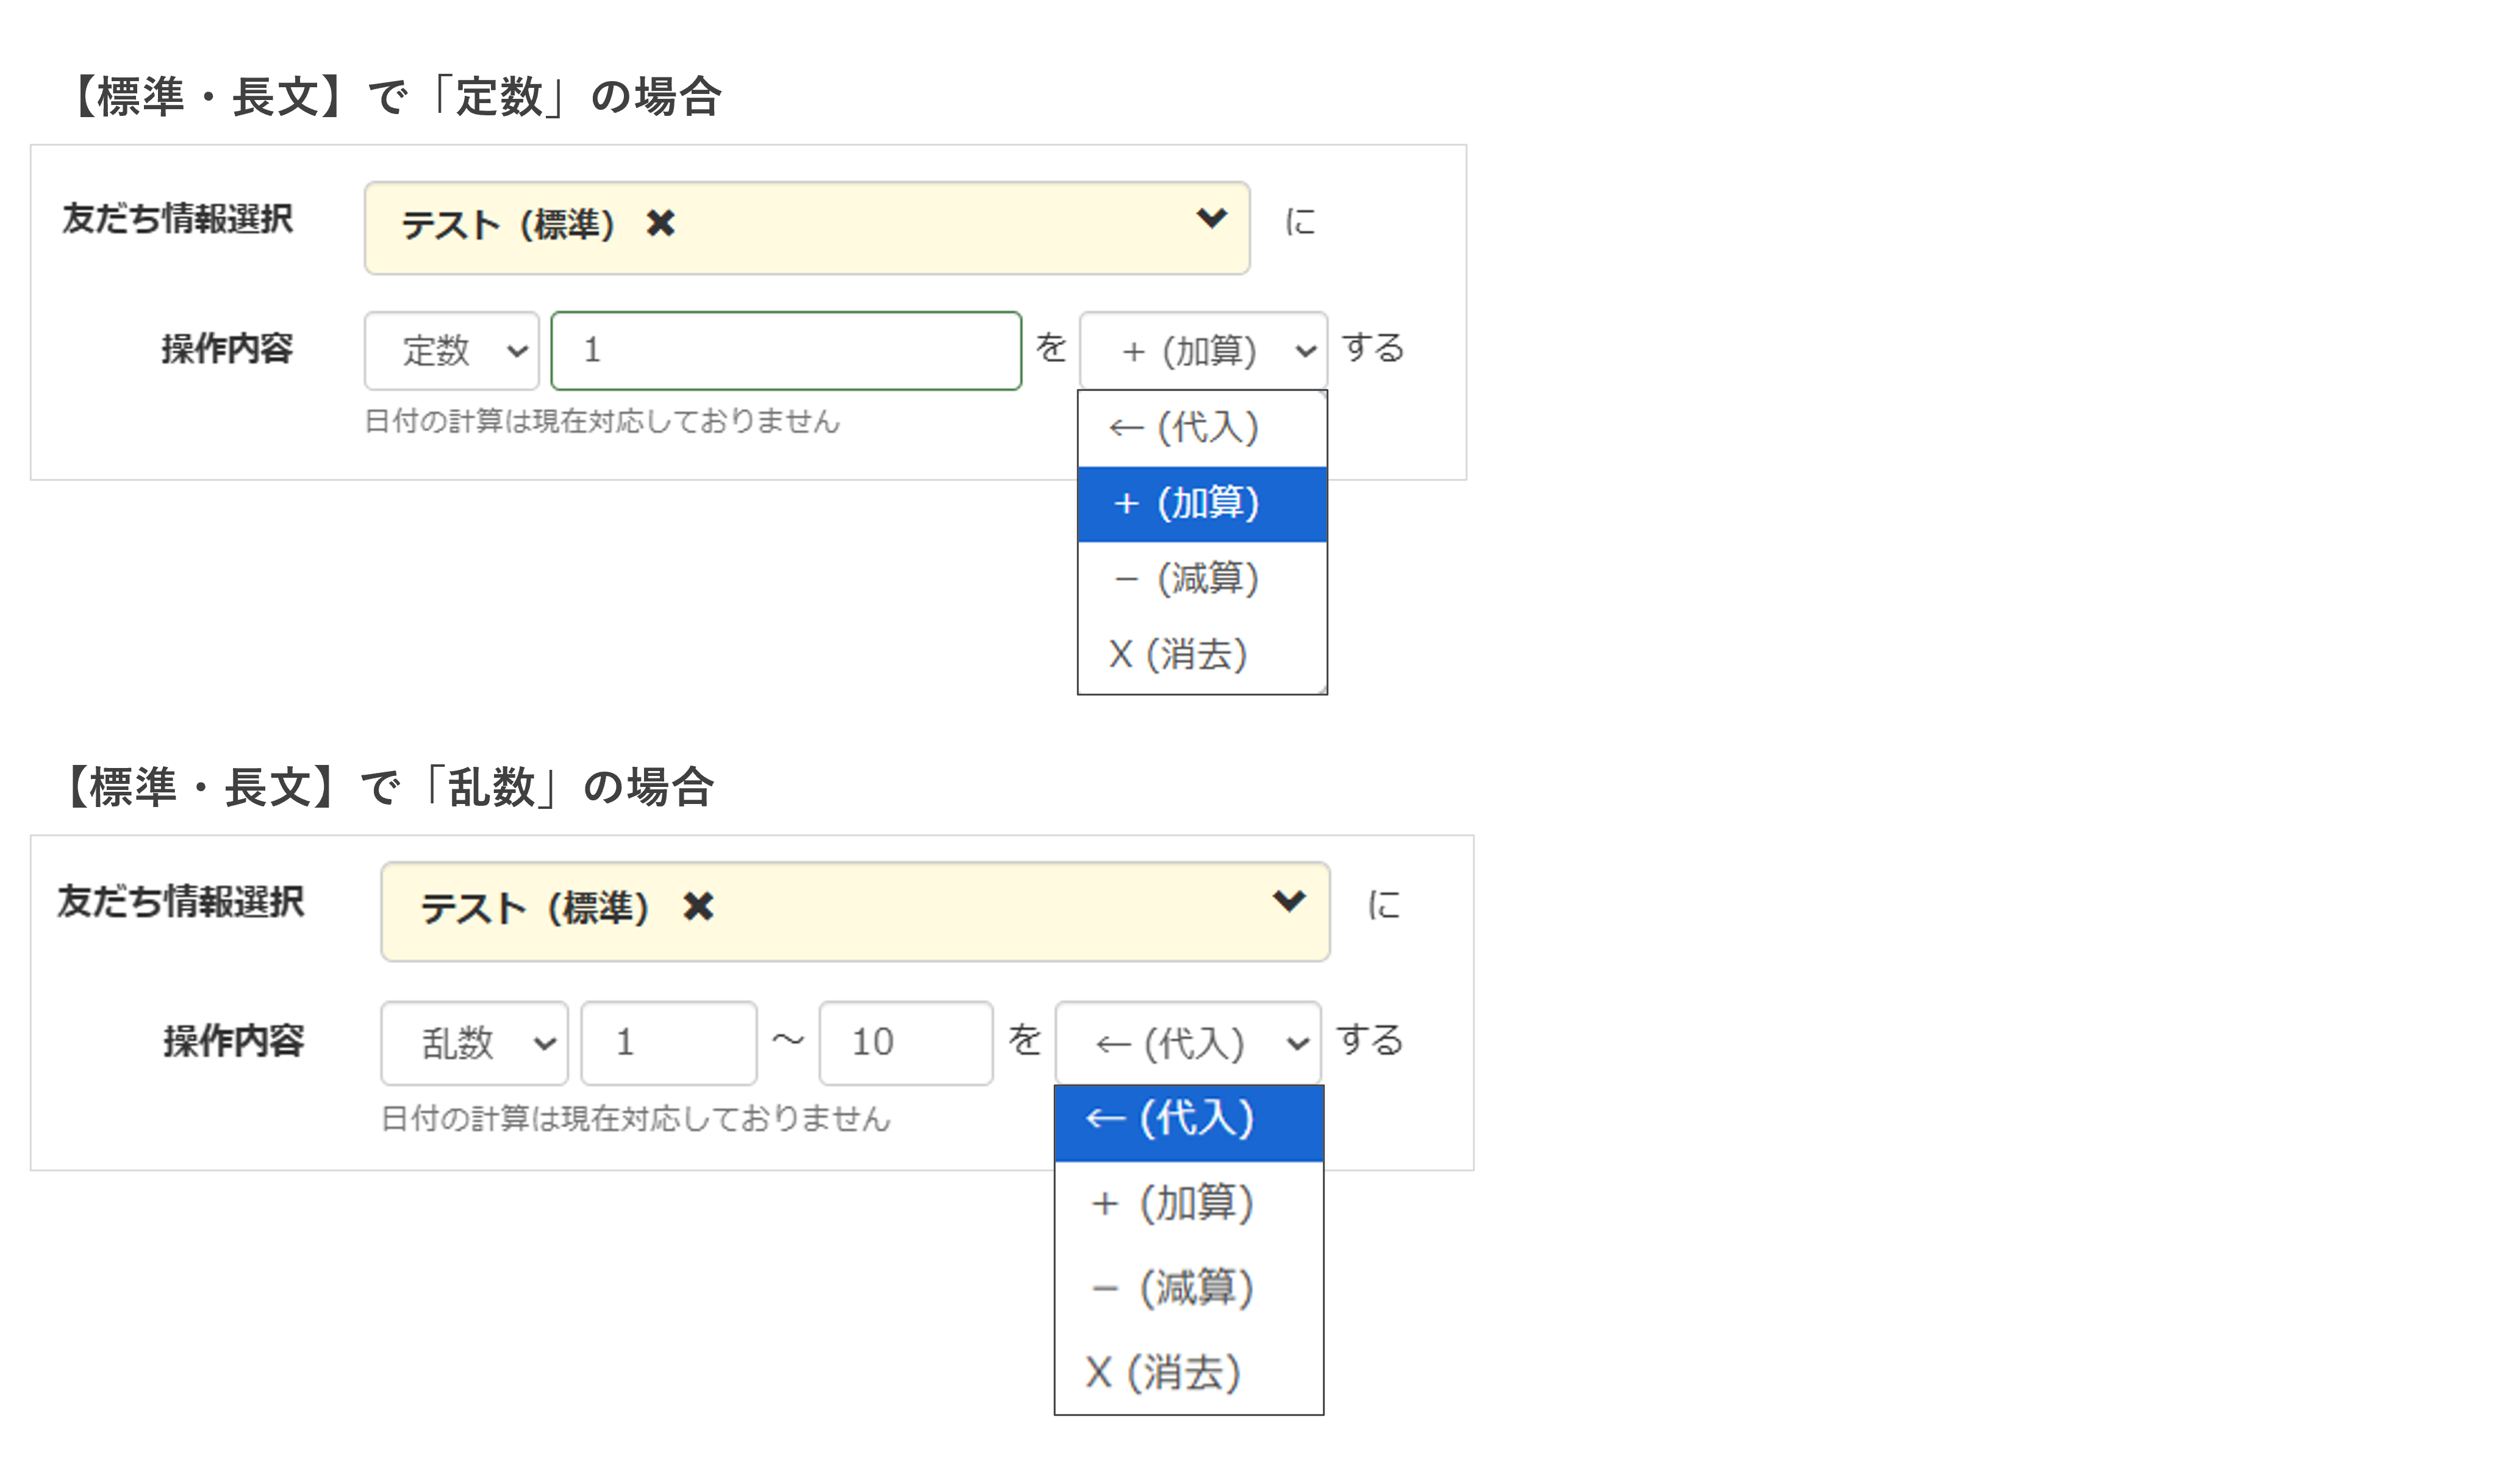This screenshot has width=2520, height=1475.
Task: Open the +(加算) operation dropdown
Action: pyautogui.click(x=1203, y=350)
